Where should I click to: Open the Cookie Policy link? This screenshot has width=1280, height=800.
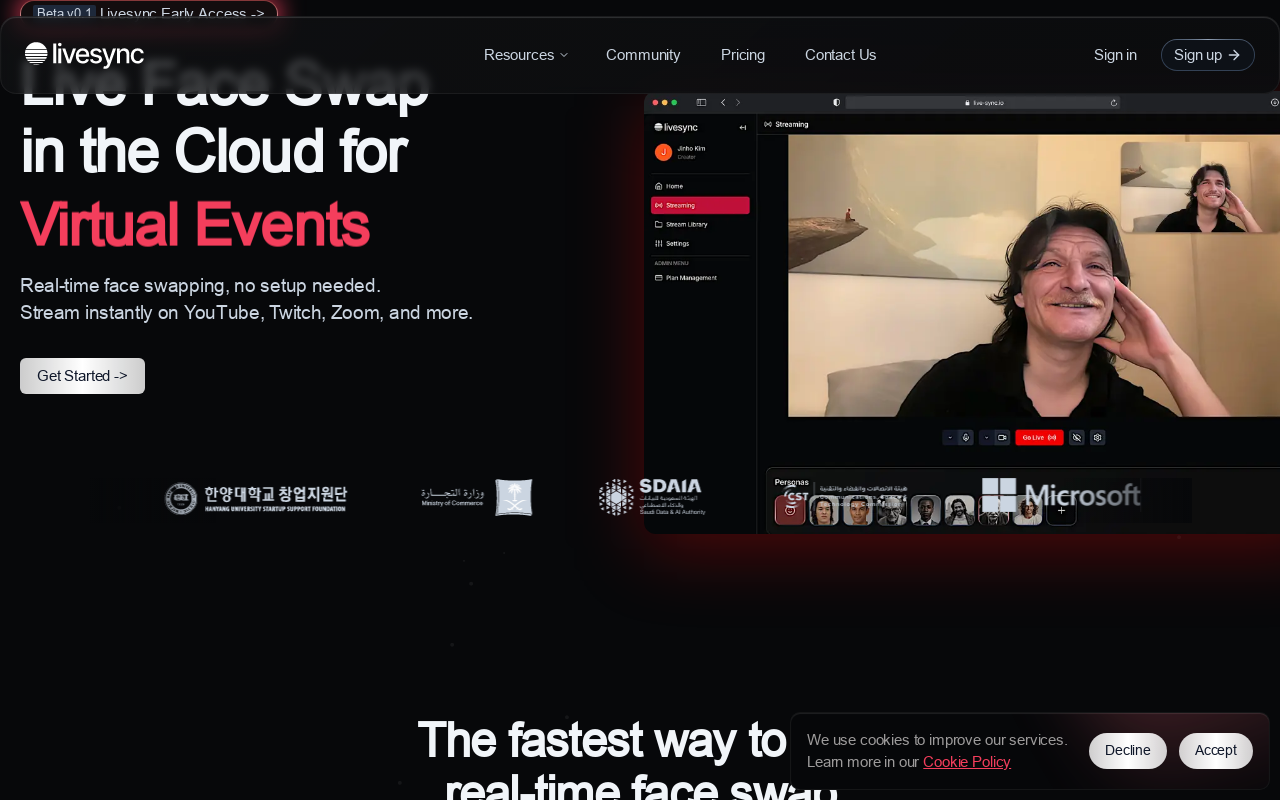click(967, 762)
